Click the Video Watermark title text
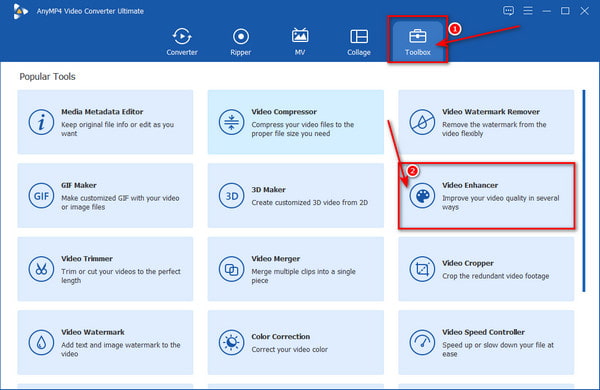 [x=93, y=332]
